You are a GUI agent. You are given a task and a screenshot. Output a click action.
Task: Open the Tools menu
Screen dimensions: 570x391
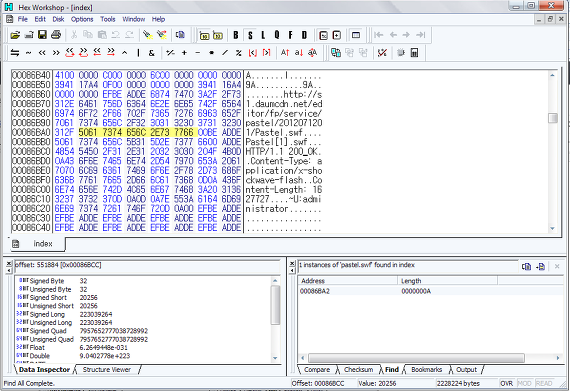pyautogui.click(x=108, y=19)
